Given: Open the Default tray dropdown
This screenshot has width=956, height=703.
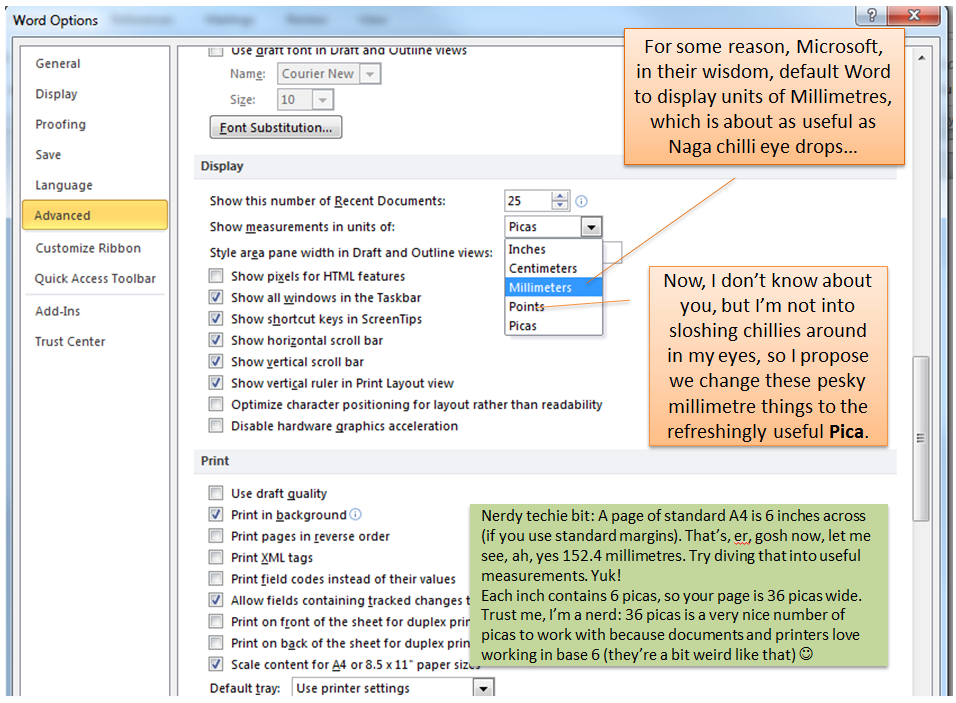Looking at the screenshot, I should [x=483, y=687].
